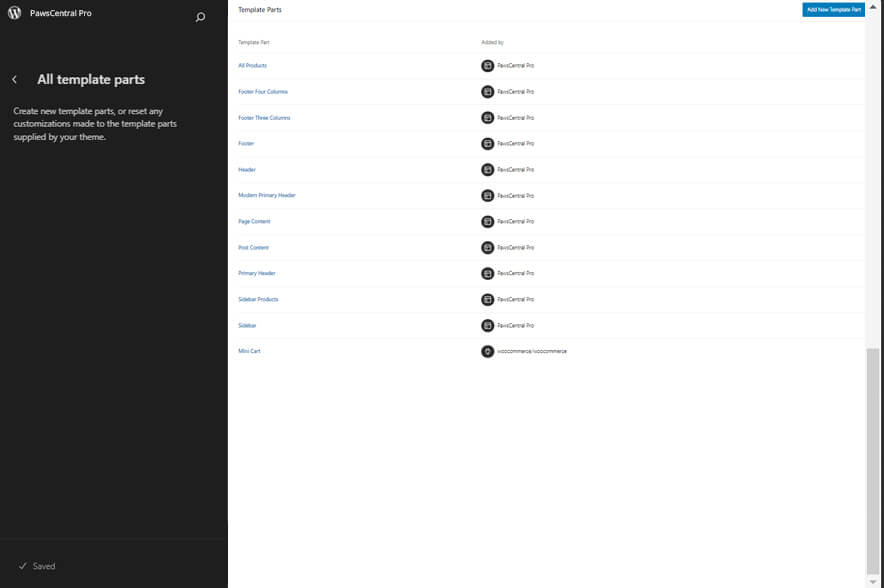
Task: Click the WordPress logo icon
Action: tap(14, 14)
